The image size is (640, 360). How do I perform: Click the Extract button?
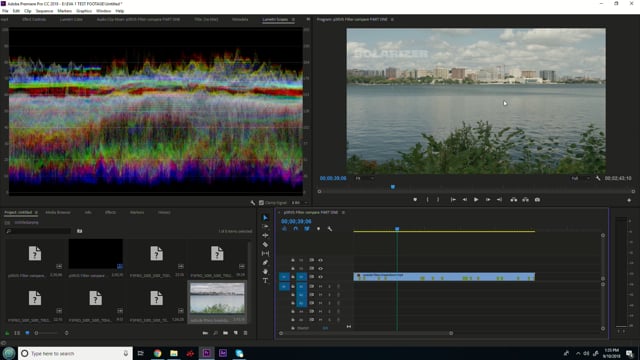coord(525,200)
